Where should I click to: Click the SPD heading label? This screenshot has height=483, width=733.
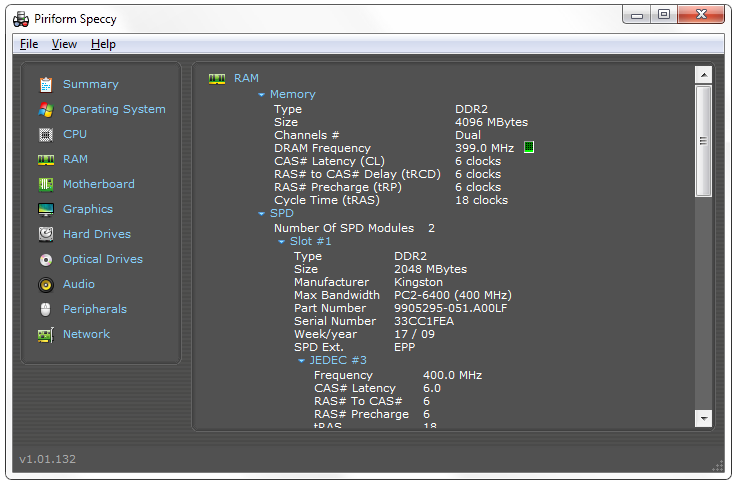click(282, 213)
